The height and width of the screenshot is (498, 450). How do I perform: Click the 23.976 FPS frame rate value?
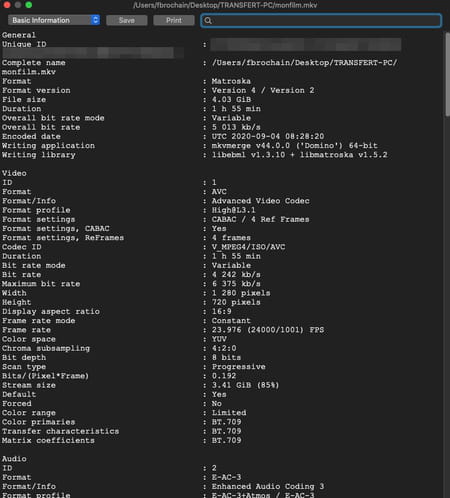[x=268, y=330]
